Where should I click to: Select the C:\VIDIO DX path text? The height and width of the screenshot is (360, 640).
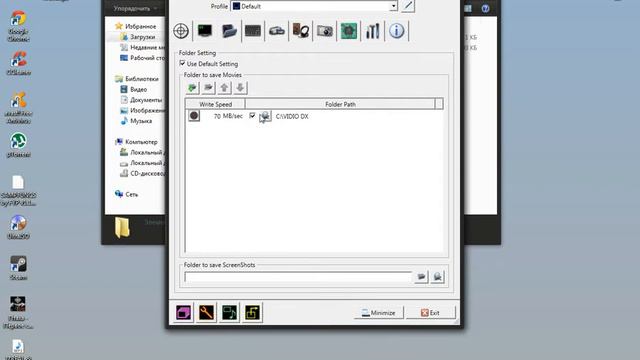click(292, 116)
